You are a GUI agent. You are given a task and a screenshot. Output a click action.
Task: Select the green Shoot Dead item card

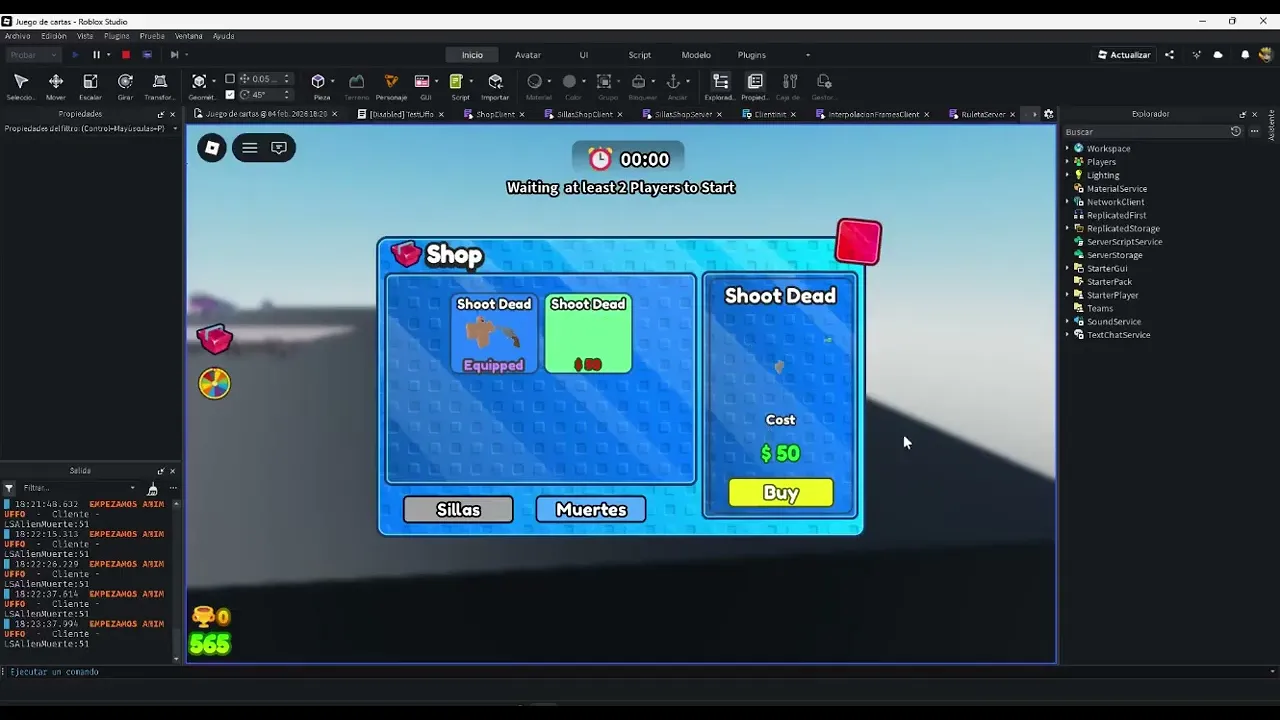588,335
